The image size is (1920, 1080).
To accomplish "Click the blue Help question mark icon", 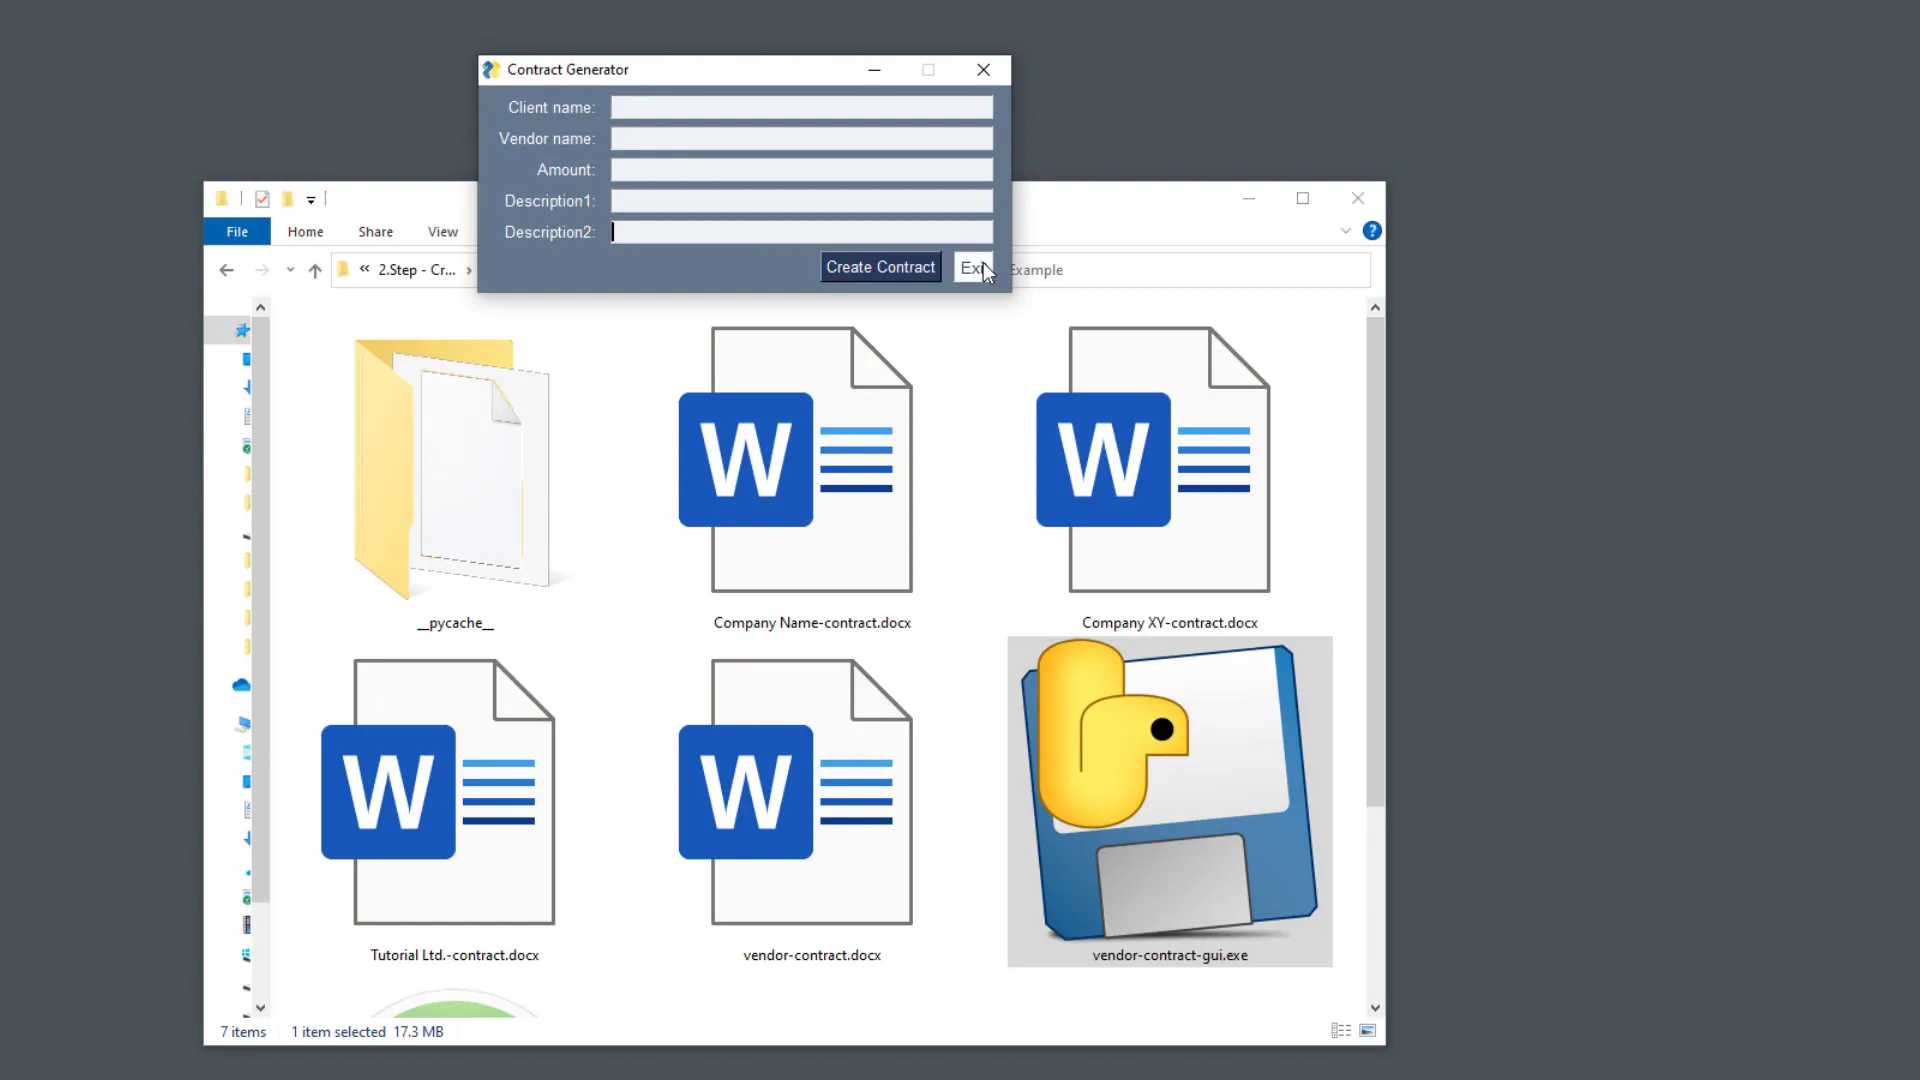I will [x=1372, y=231].
